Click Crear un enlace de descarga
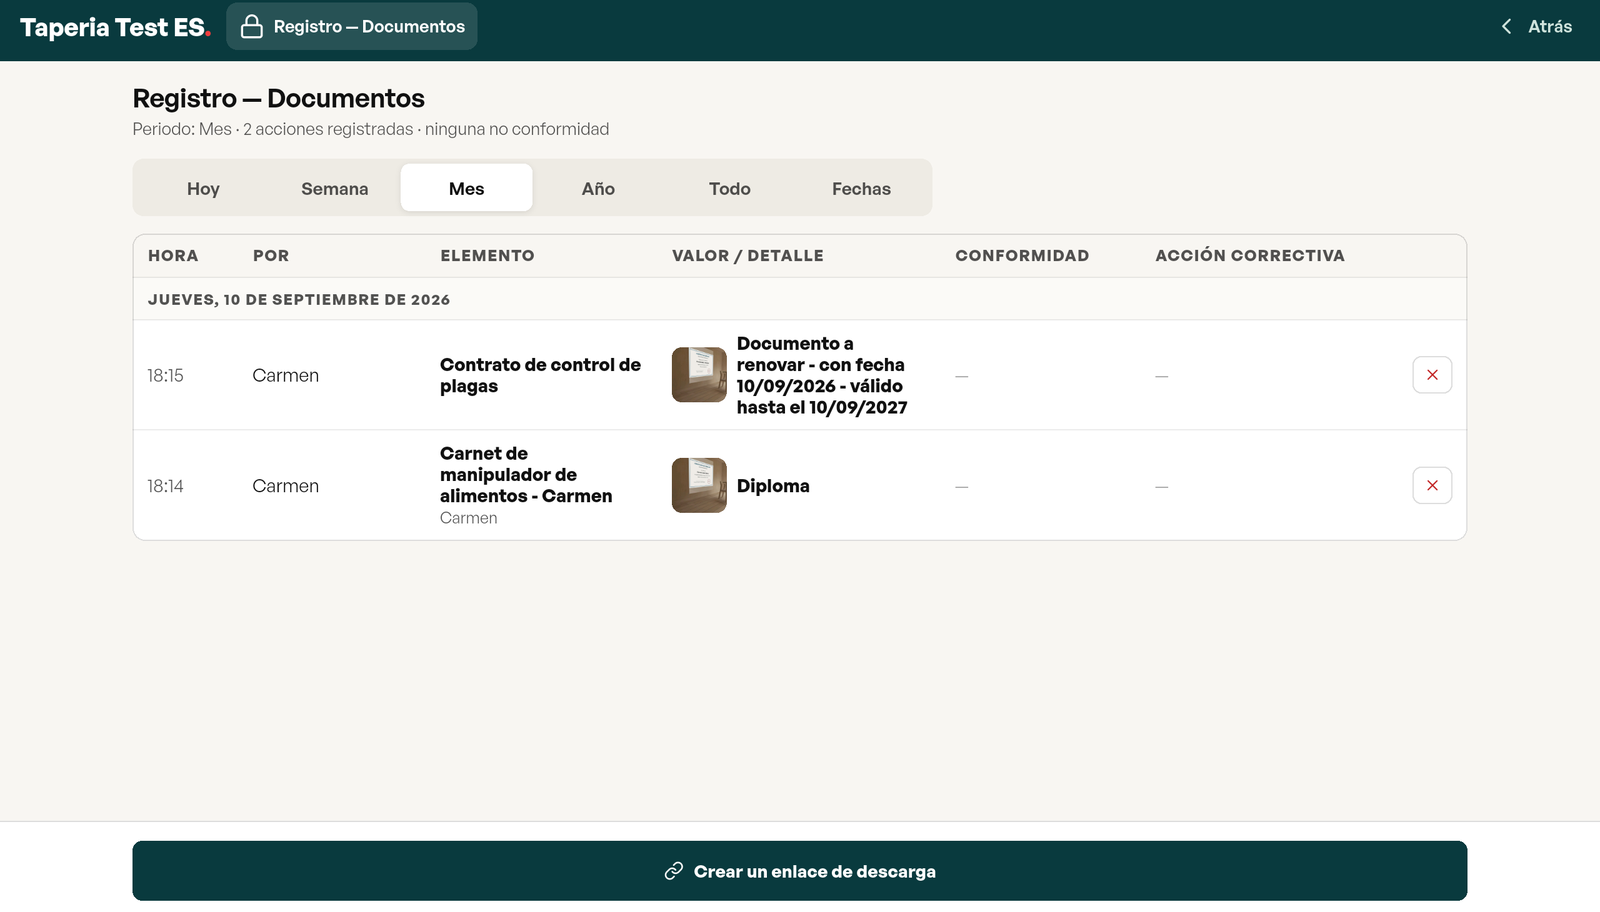Viewport: 1600px width, 912px height. 800,871
